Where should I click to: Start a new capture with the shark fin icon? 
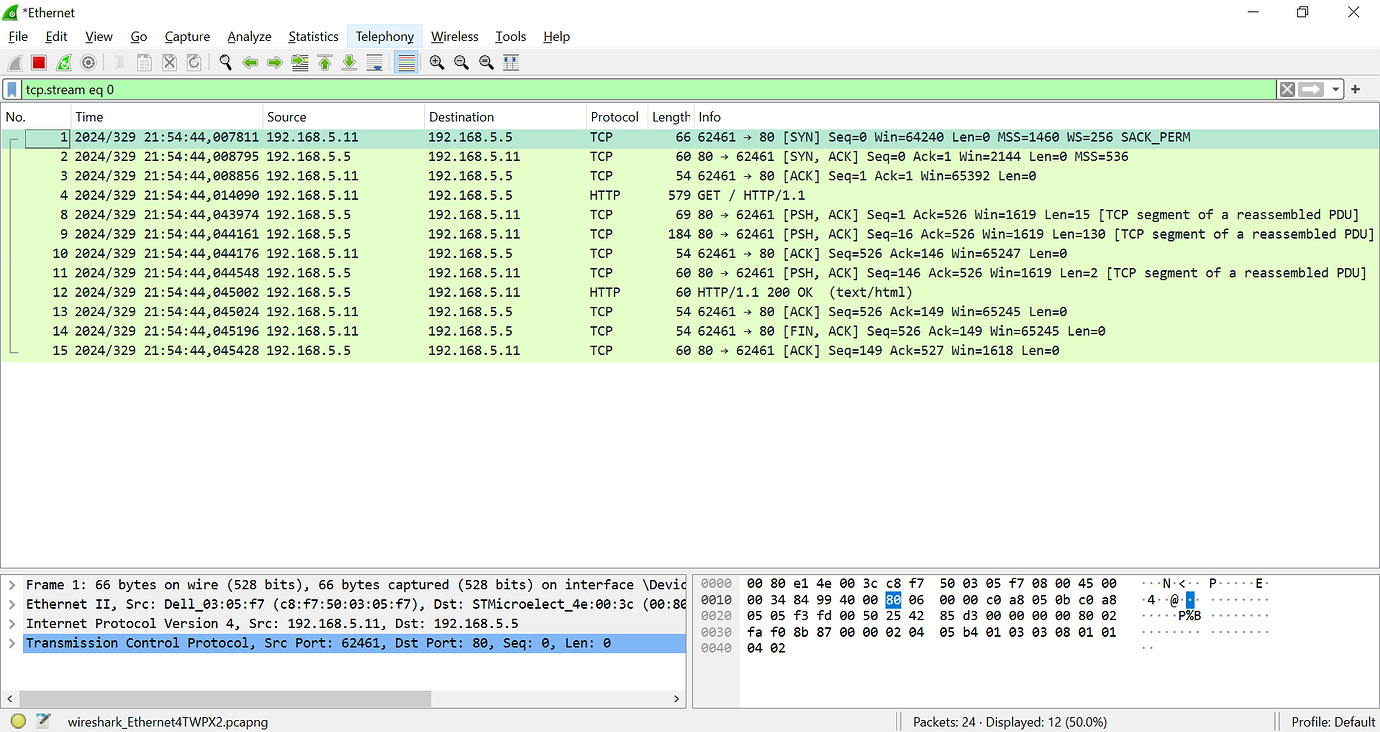[14, 62]
